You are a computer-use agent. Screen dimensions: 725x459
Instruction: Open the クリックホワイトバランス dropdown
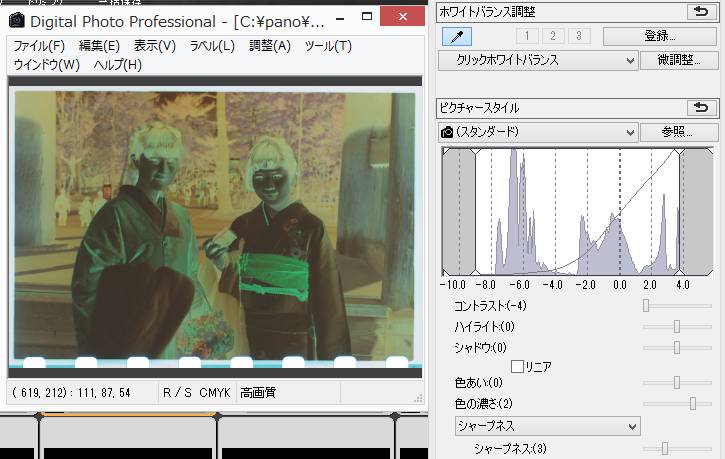click(x=538, y=61)
